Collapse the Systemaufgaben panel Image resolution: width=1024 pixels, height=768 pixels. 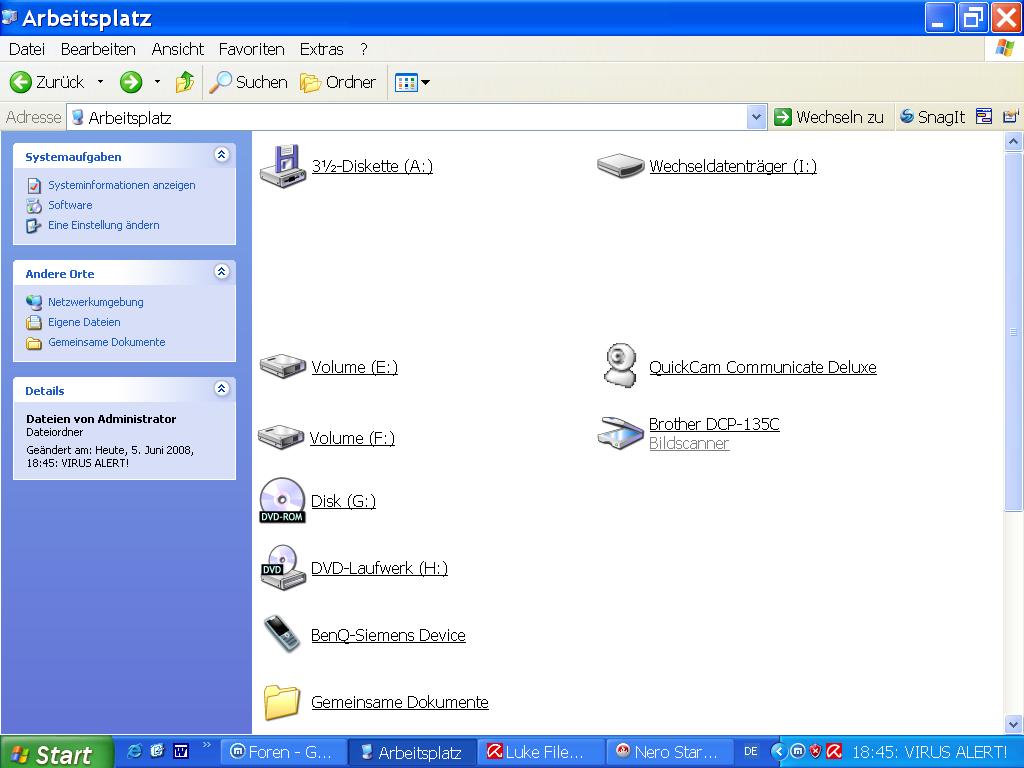coord(221,155)
